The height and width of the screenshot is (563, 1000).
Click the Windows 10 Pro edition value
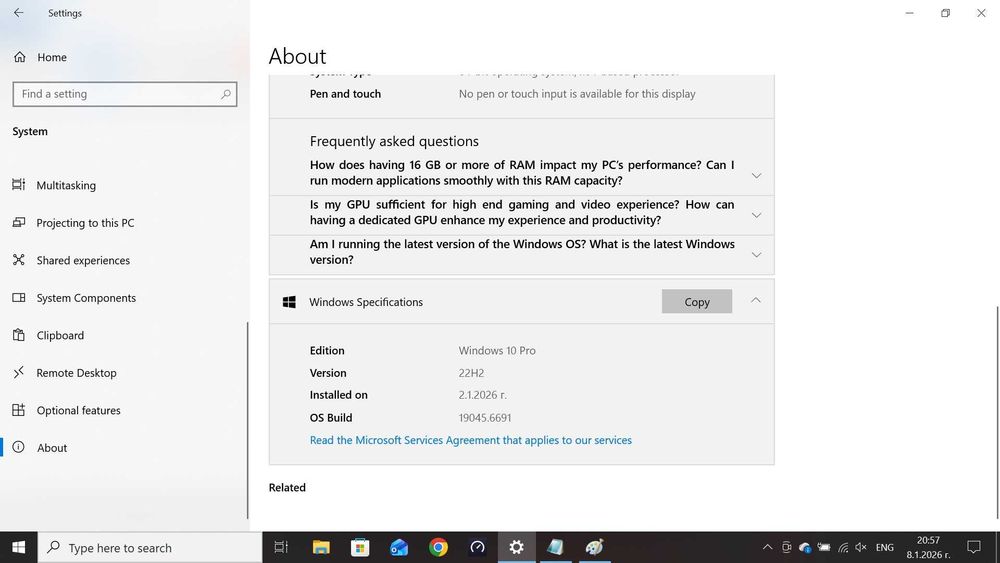coord(497,351)
